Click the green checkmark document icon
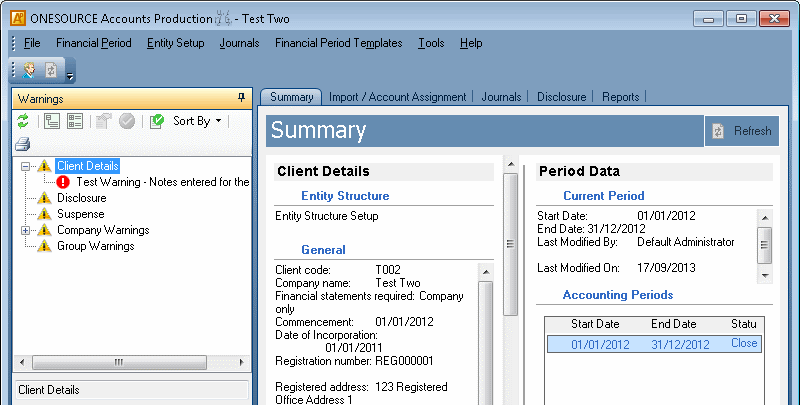The image size is (800, 405). [x=157, y=121]
